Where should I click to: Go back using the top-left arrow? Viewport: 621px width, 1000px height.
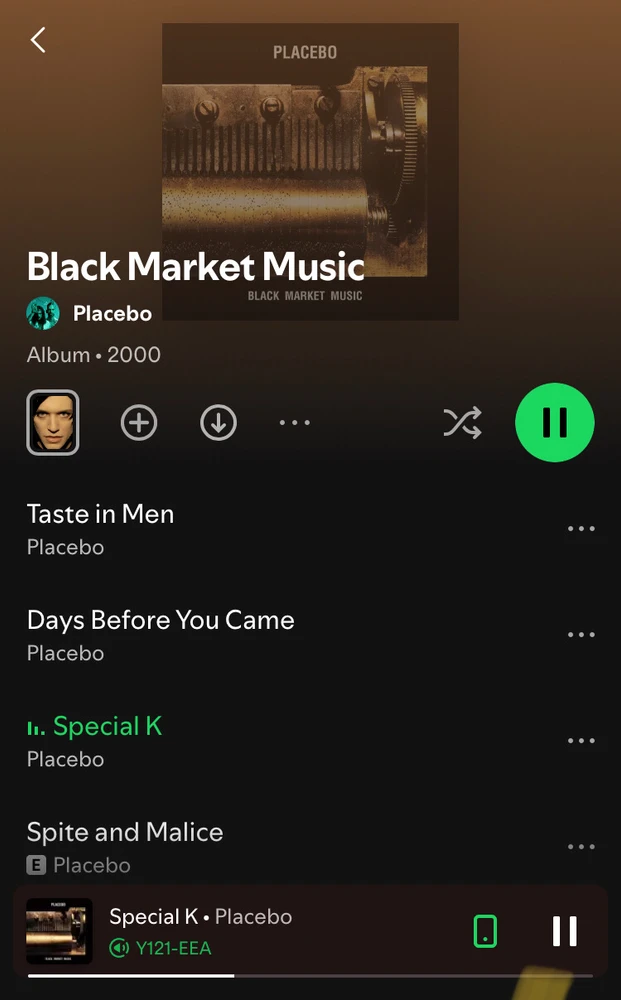coord(38,40)
